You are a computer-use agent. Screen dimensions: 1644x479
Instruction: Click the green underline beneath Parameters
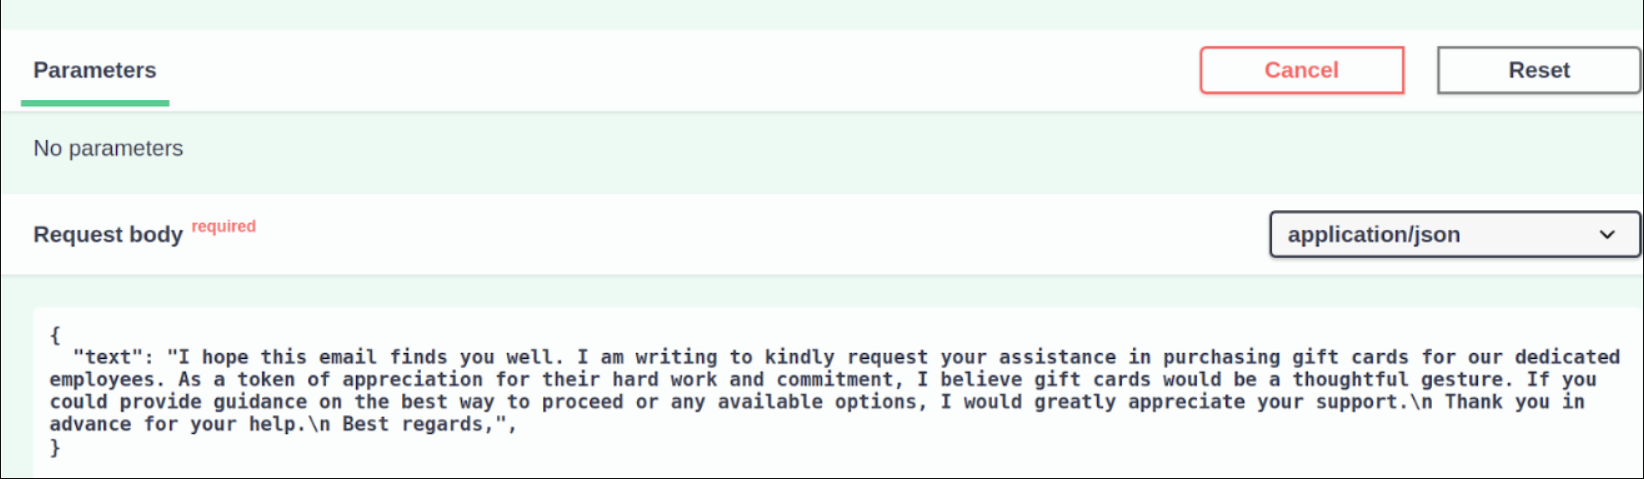(95, 102)
